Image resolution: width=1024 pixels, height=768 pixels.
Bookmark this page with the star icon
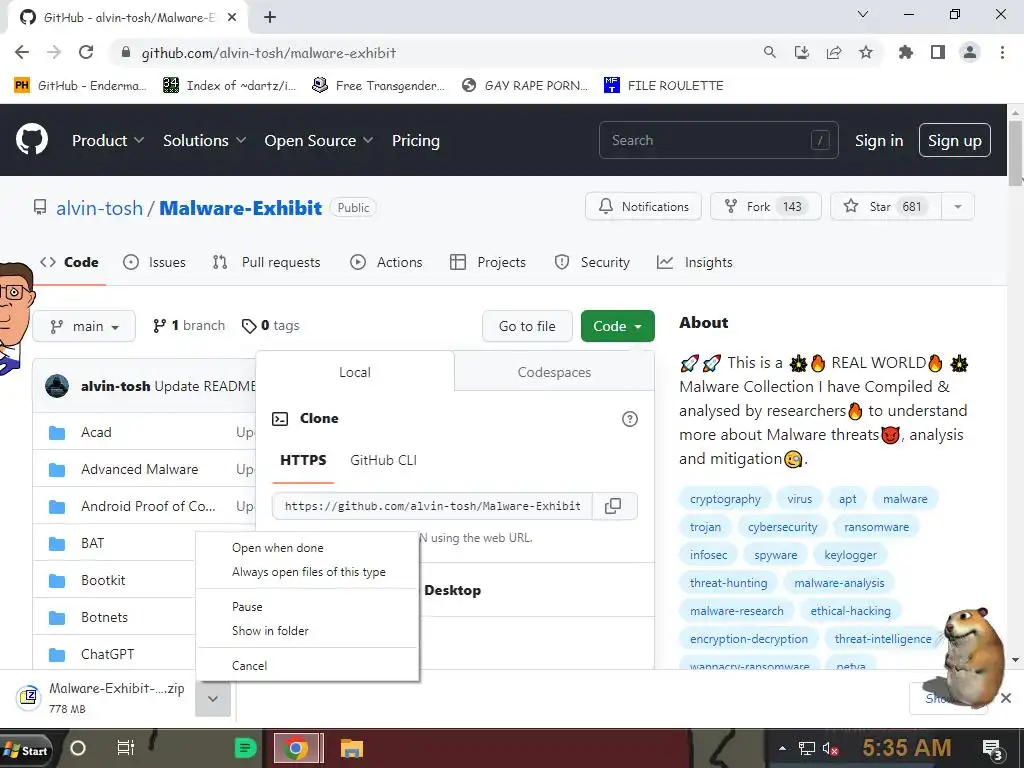[866, 53]
